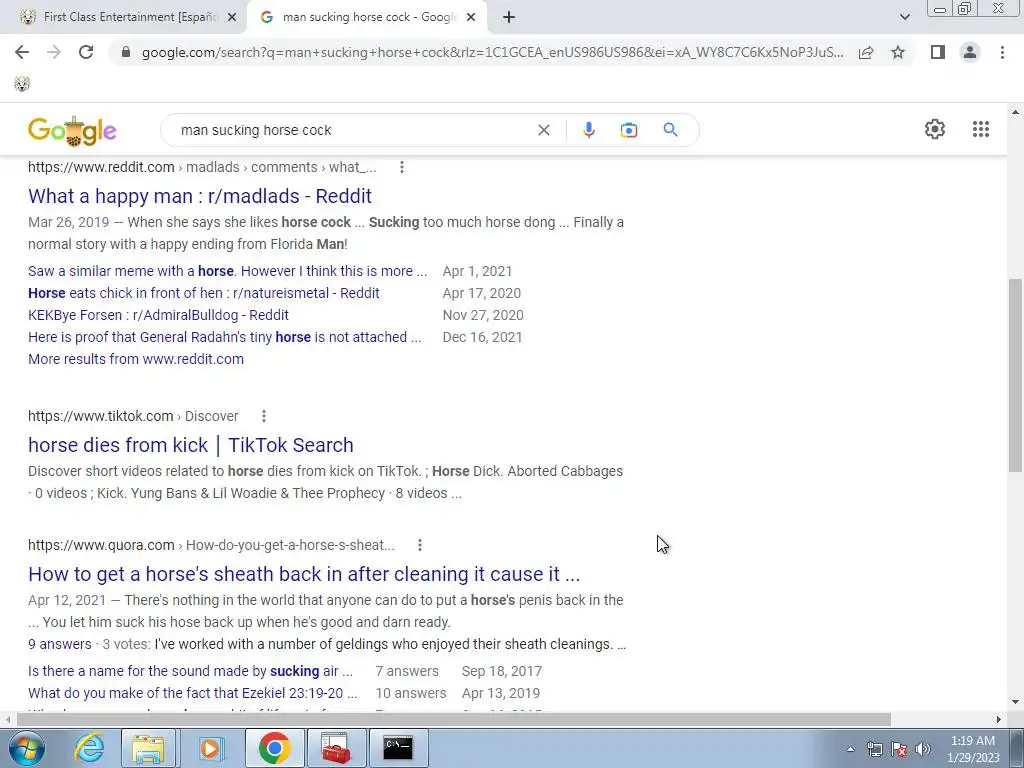Click the horizontal scrollbar thumb

[453, 719]
